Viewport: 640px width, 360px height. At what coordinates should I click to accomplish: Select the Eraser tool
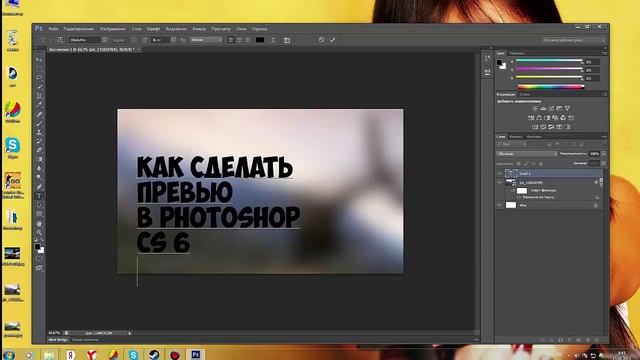pos(39,151)
